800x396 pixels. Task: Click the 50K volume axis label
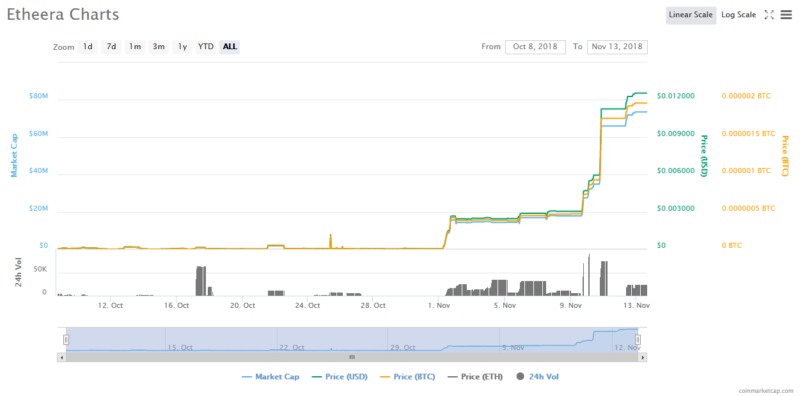coord(40,269)
